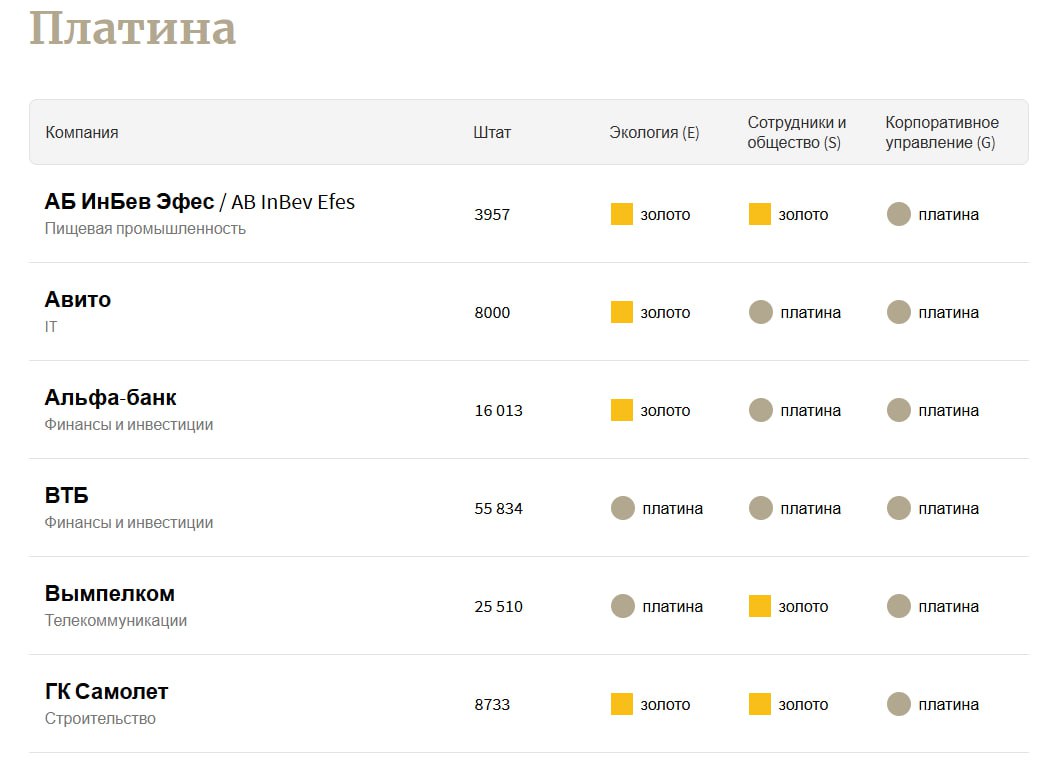Open the Авито company entry
The image size is (1055, 761).
(78, 300)
